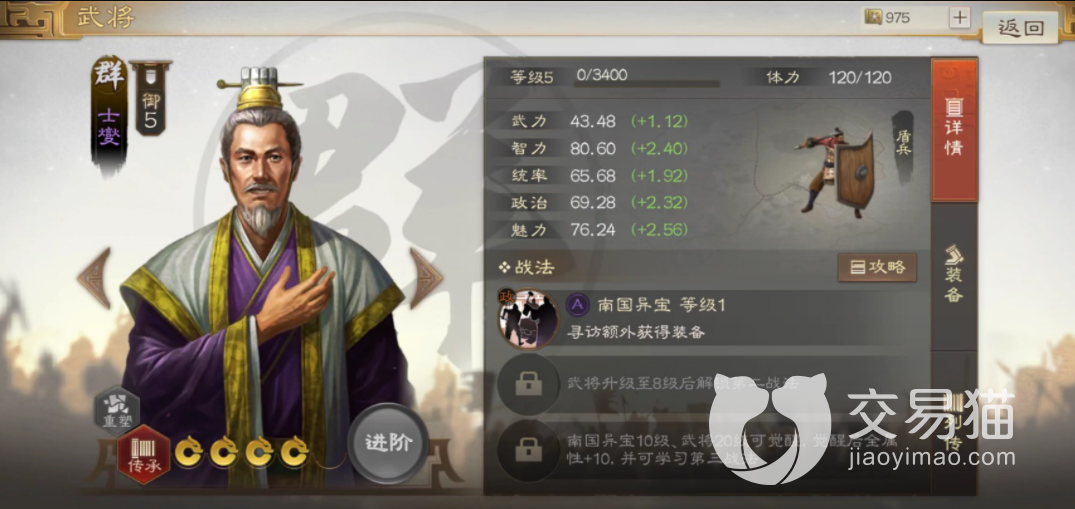Tap the round 进阶 advance button
Viewport: 1075px width, 509px height.
tap(388, 442)
